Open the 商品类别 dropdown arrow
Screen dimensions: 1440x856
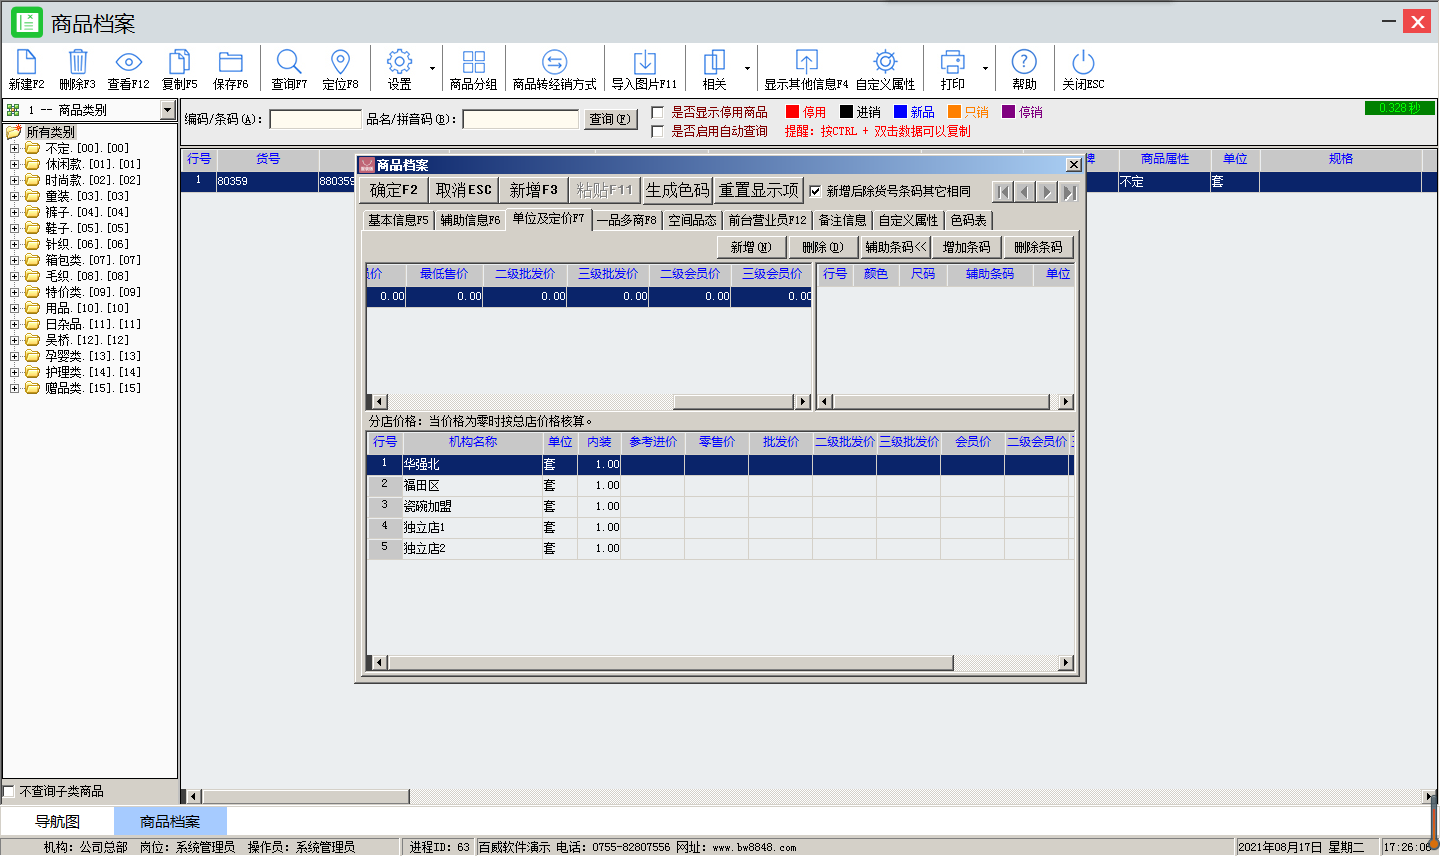point(167,110)
